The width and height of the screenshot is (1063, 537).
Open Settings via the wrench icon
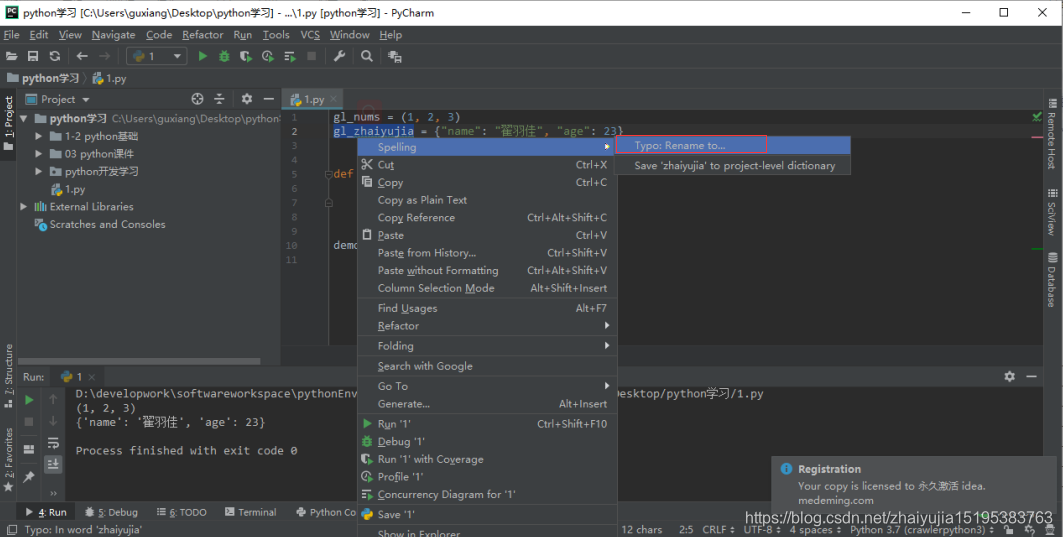pos(339,56)
